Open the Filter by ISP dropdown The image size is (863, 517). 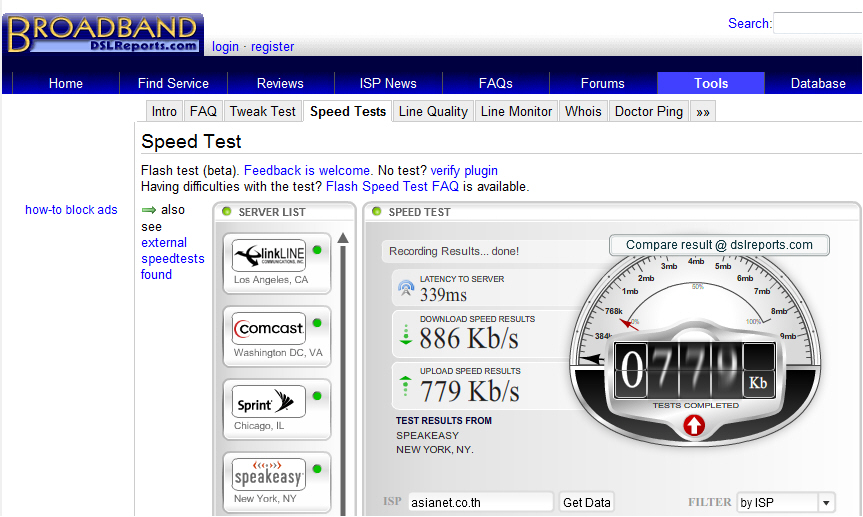[786, 503]
